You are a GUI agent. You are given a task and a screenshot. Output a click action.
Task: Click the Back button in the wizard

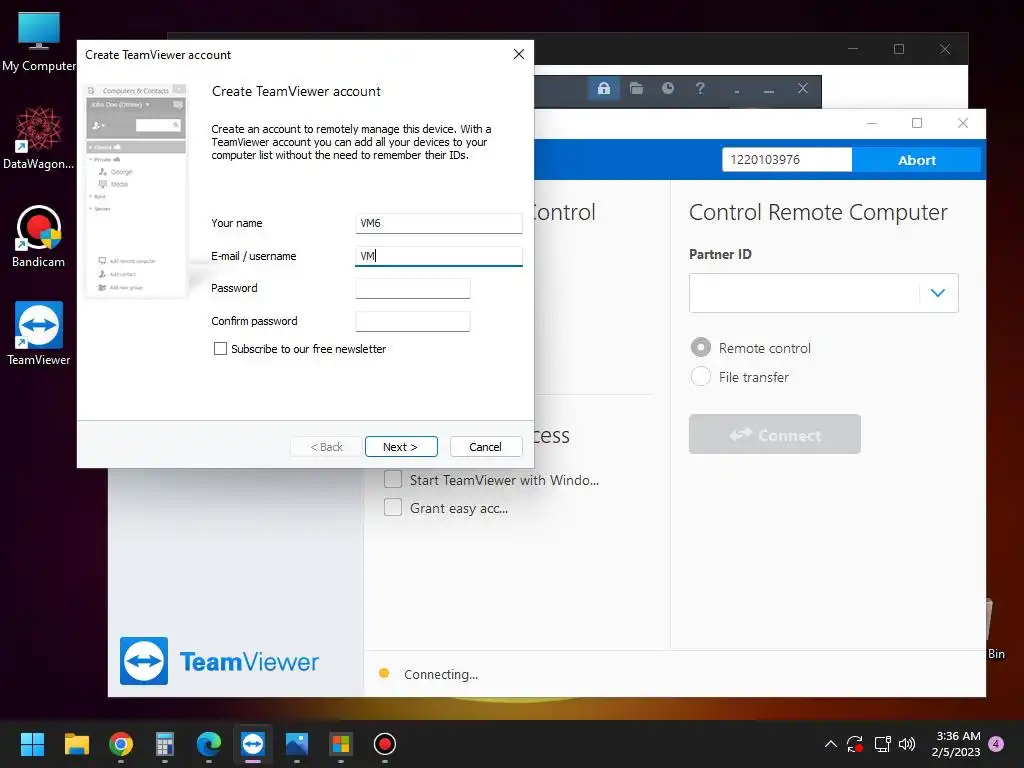pyautogui.click(x=326, y=447)
